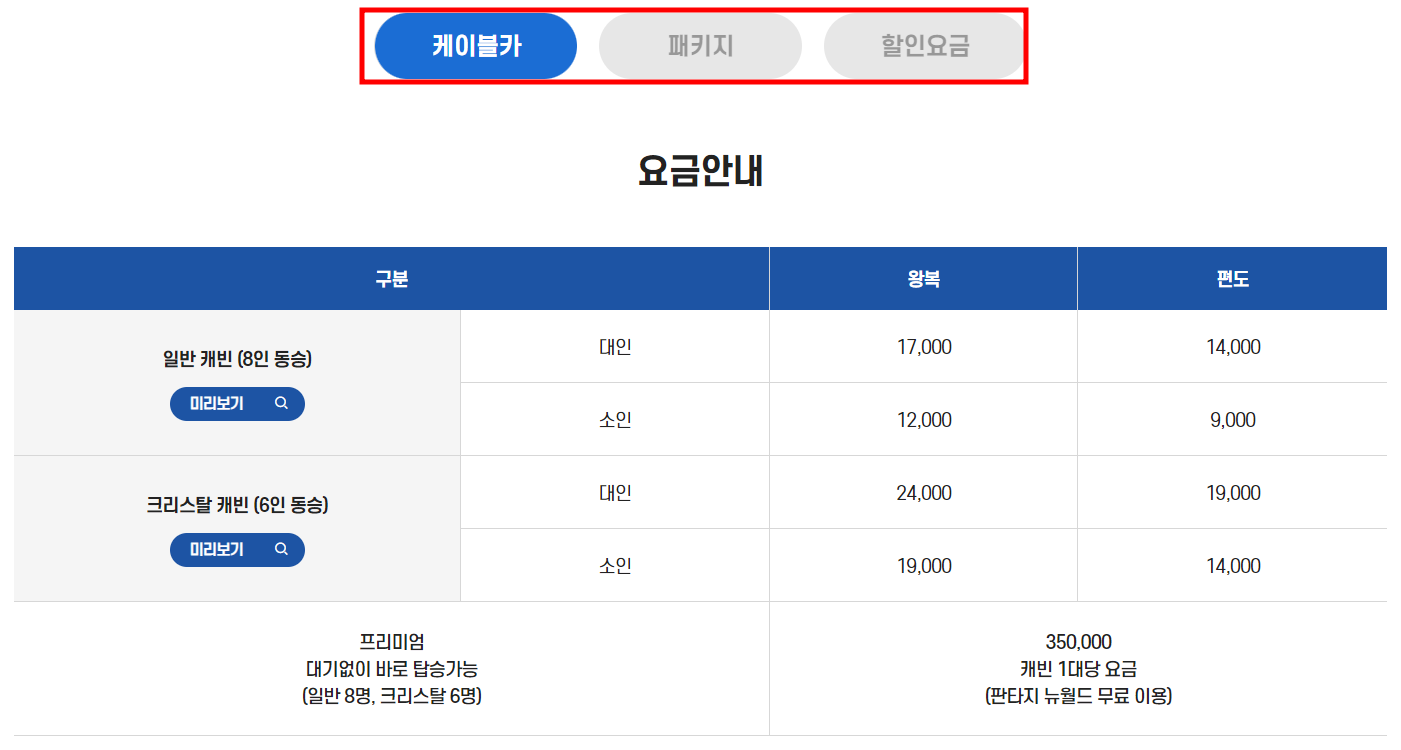Switch to the 패키지 tab
The height and width of the screenshot is (750, 1401).
tap(699, 45)
